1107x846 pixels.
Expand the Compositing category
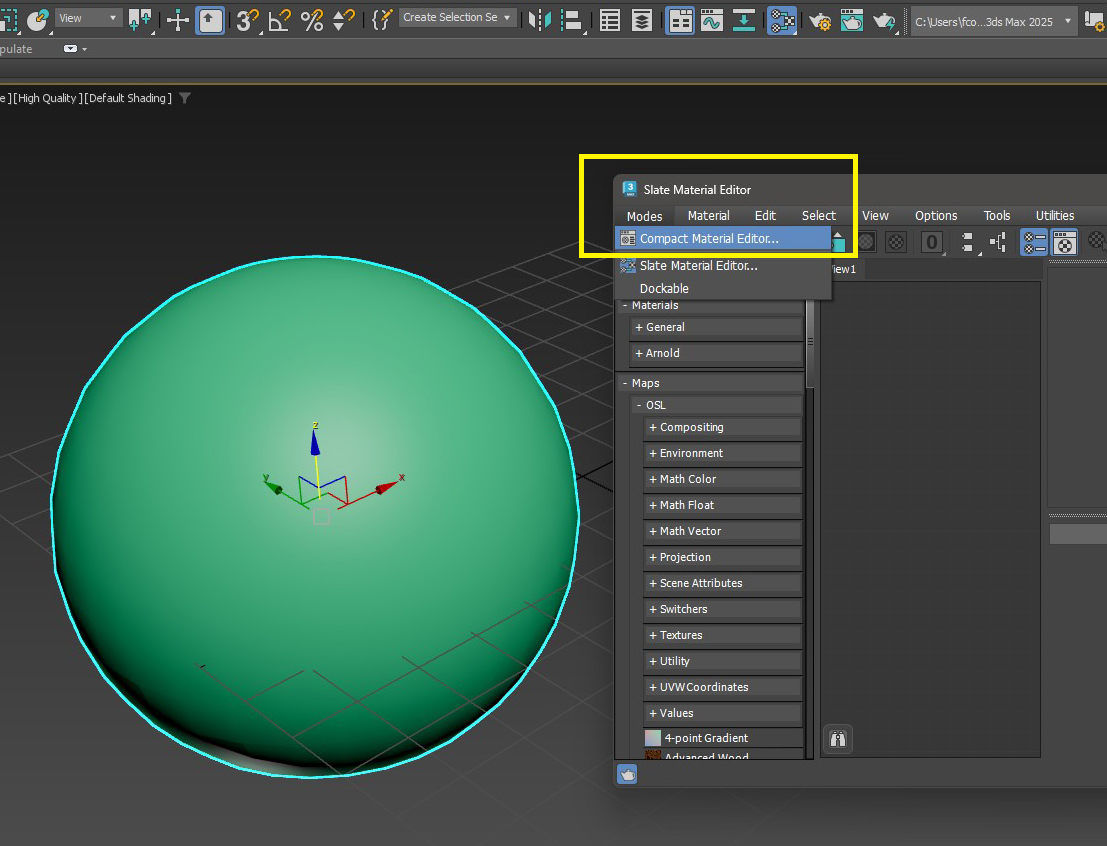click(723, 427)
